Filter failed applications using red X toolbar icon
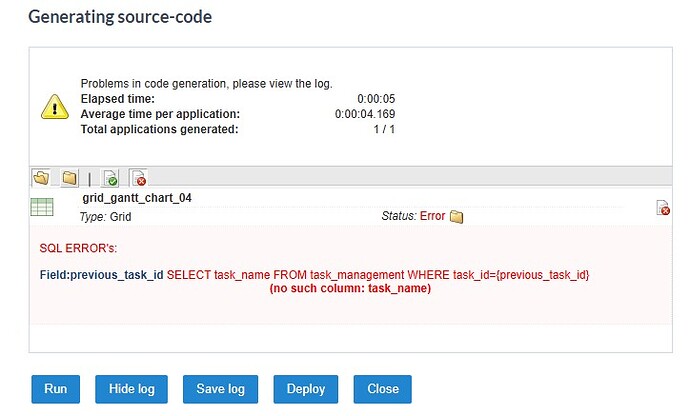This screenshot has width=690, height=416. click(x=138, y=178)
